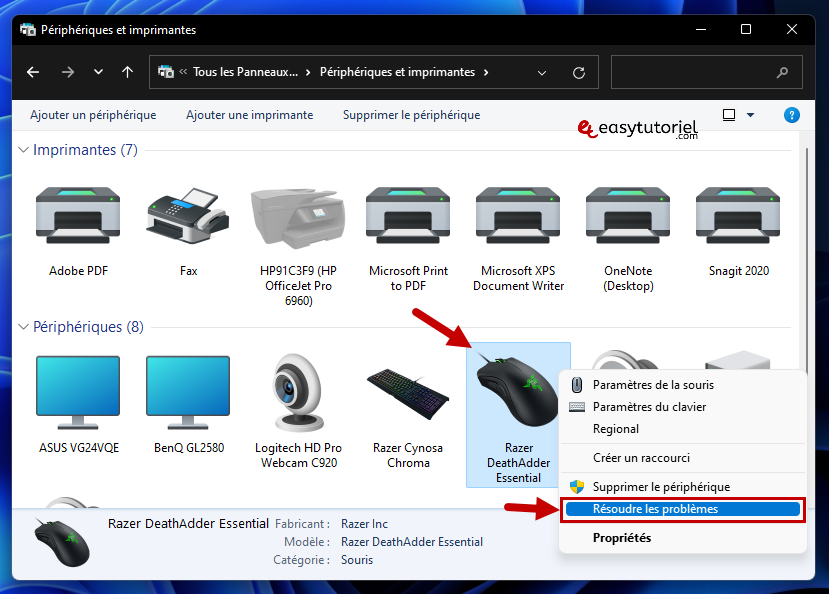829x594 pixels.
Task: Open recent locations dropdown arrow
Action: click(98, 72)
